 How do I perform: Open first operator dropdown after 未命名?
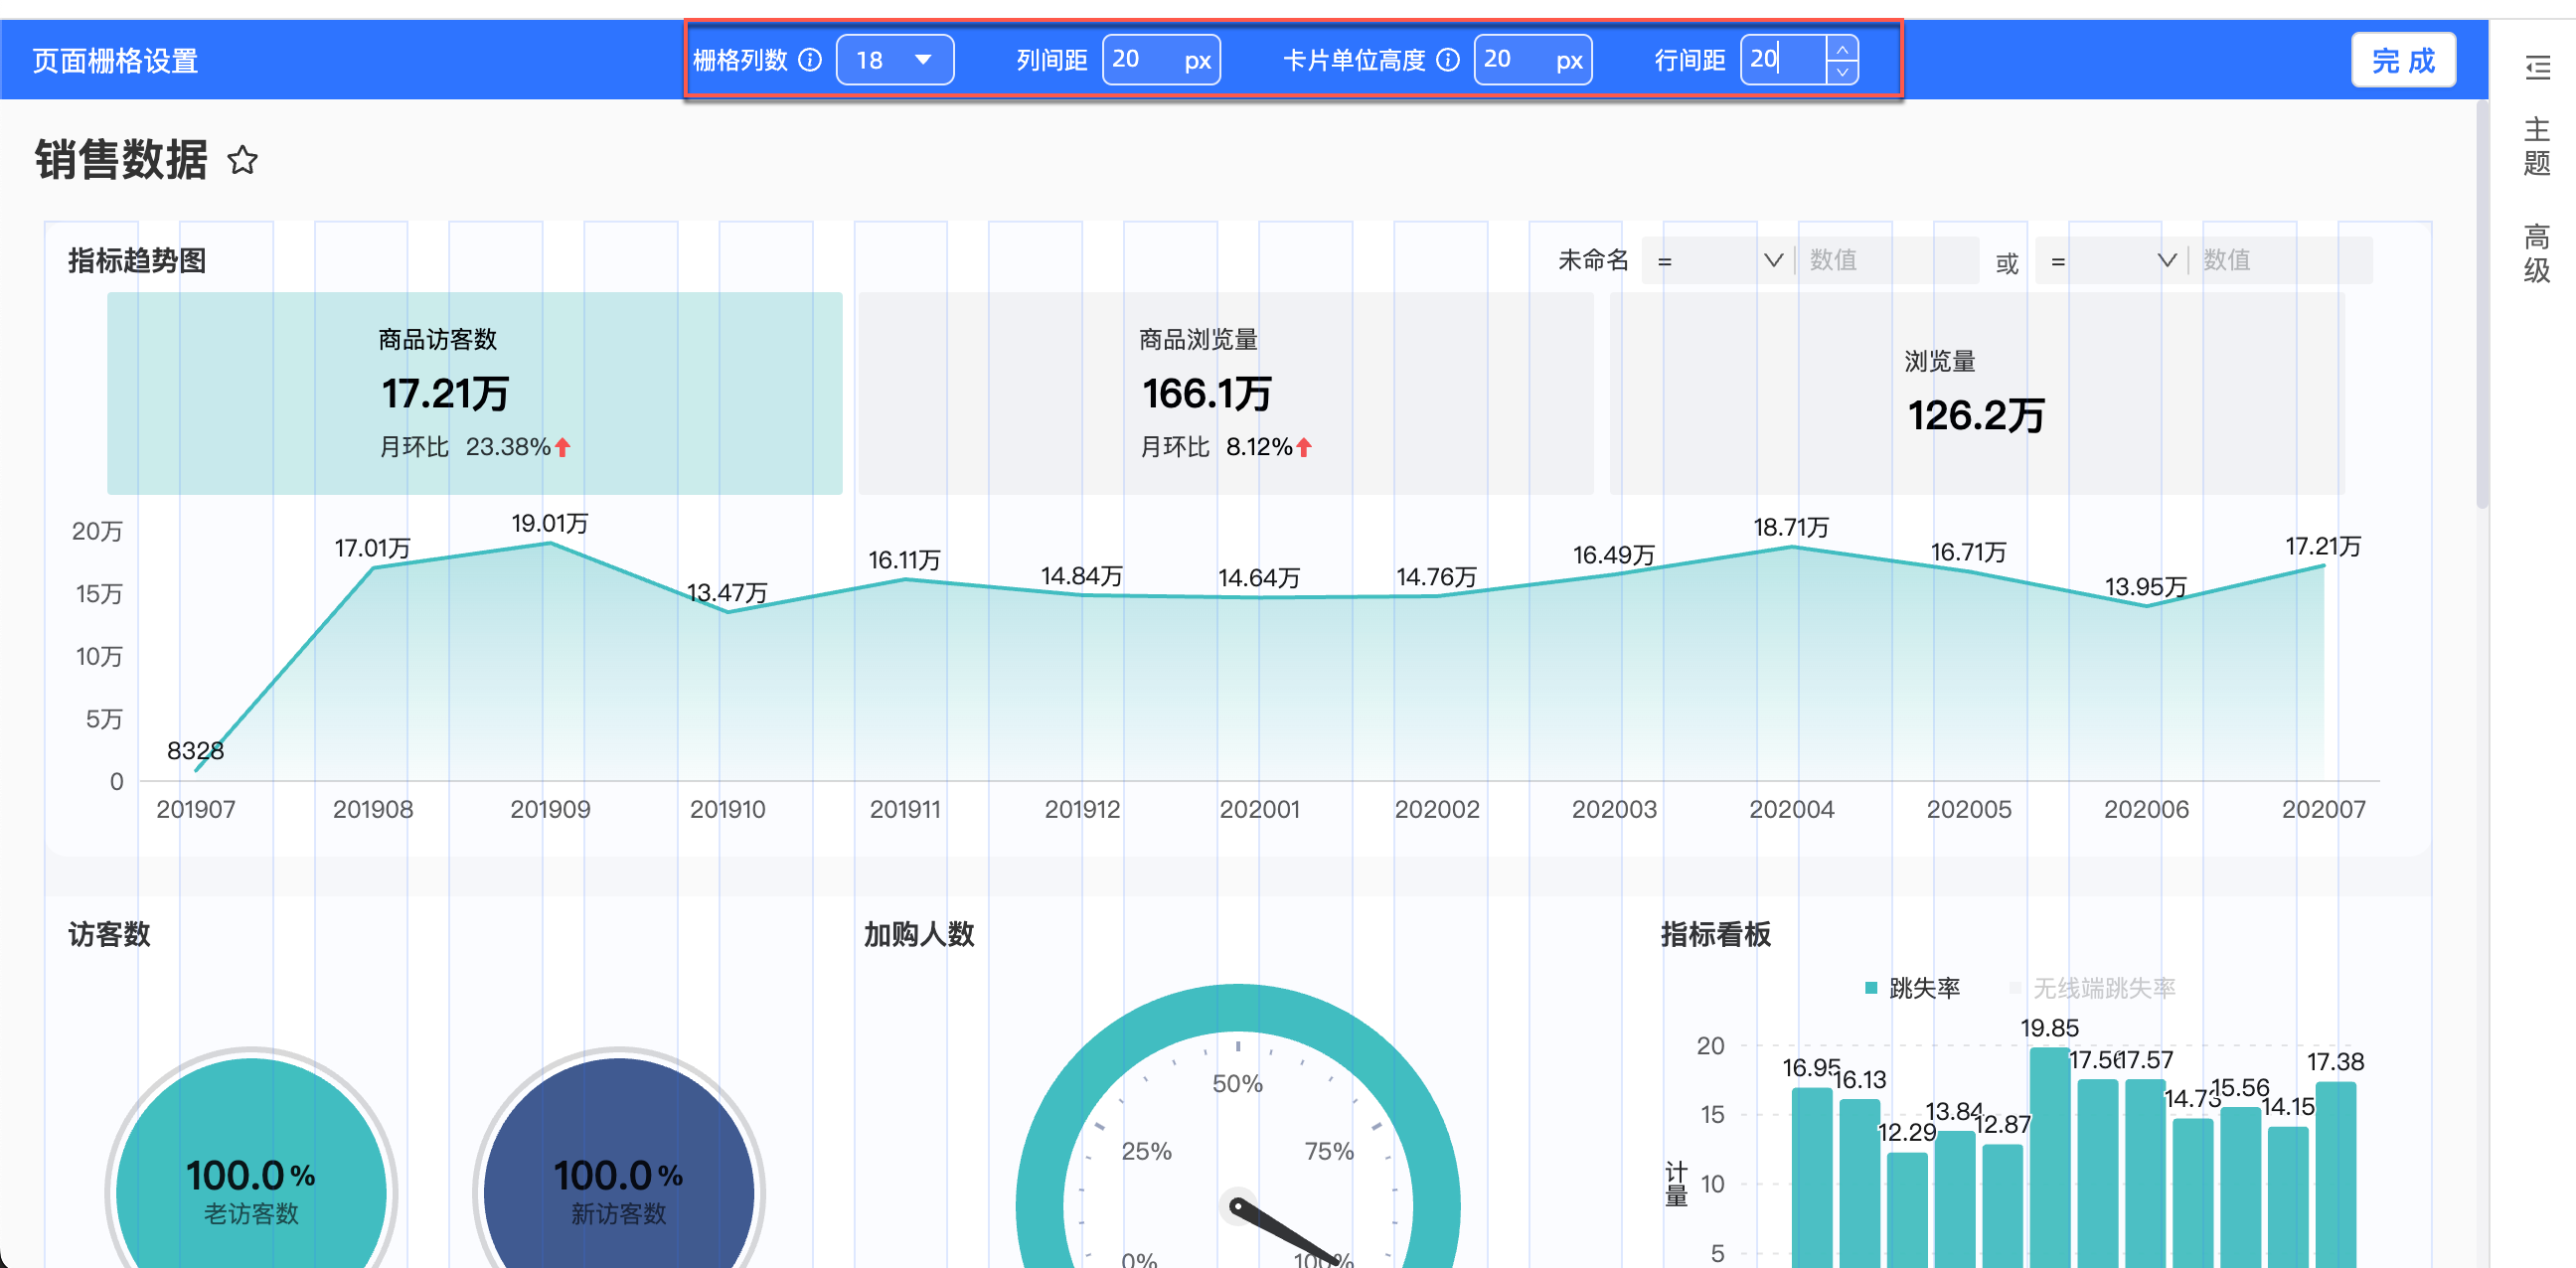click(1718, 261)
